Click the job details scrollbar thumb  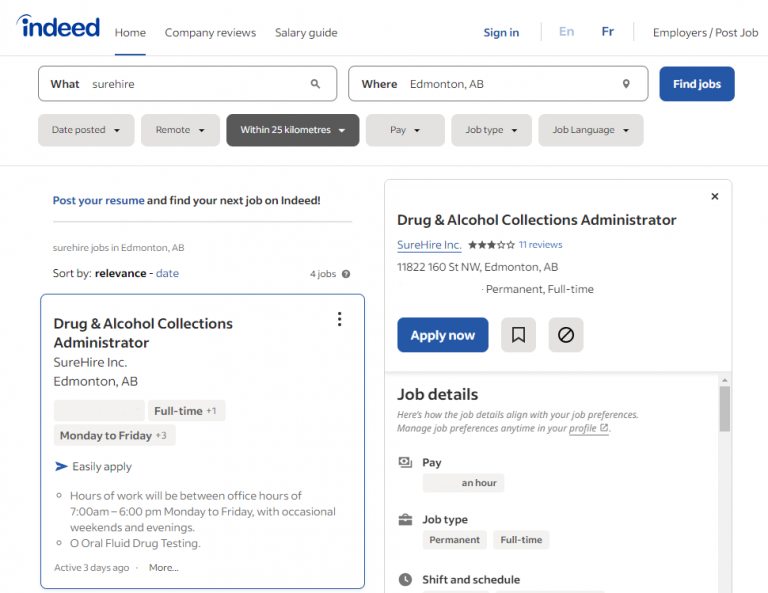pos(725,408)
